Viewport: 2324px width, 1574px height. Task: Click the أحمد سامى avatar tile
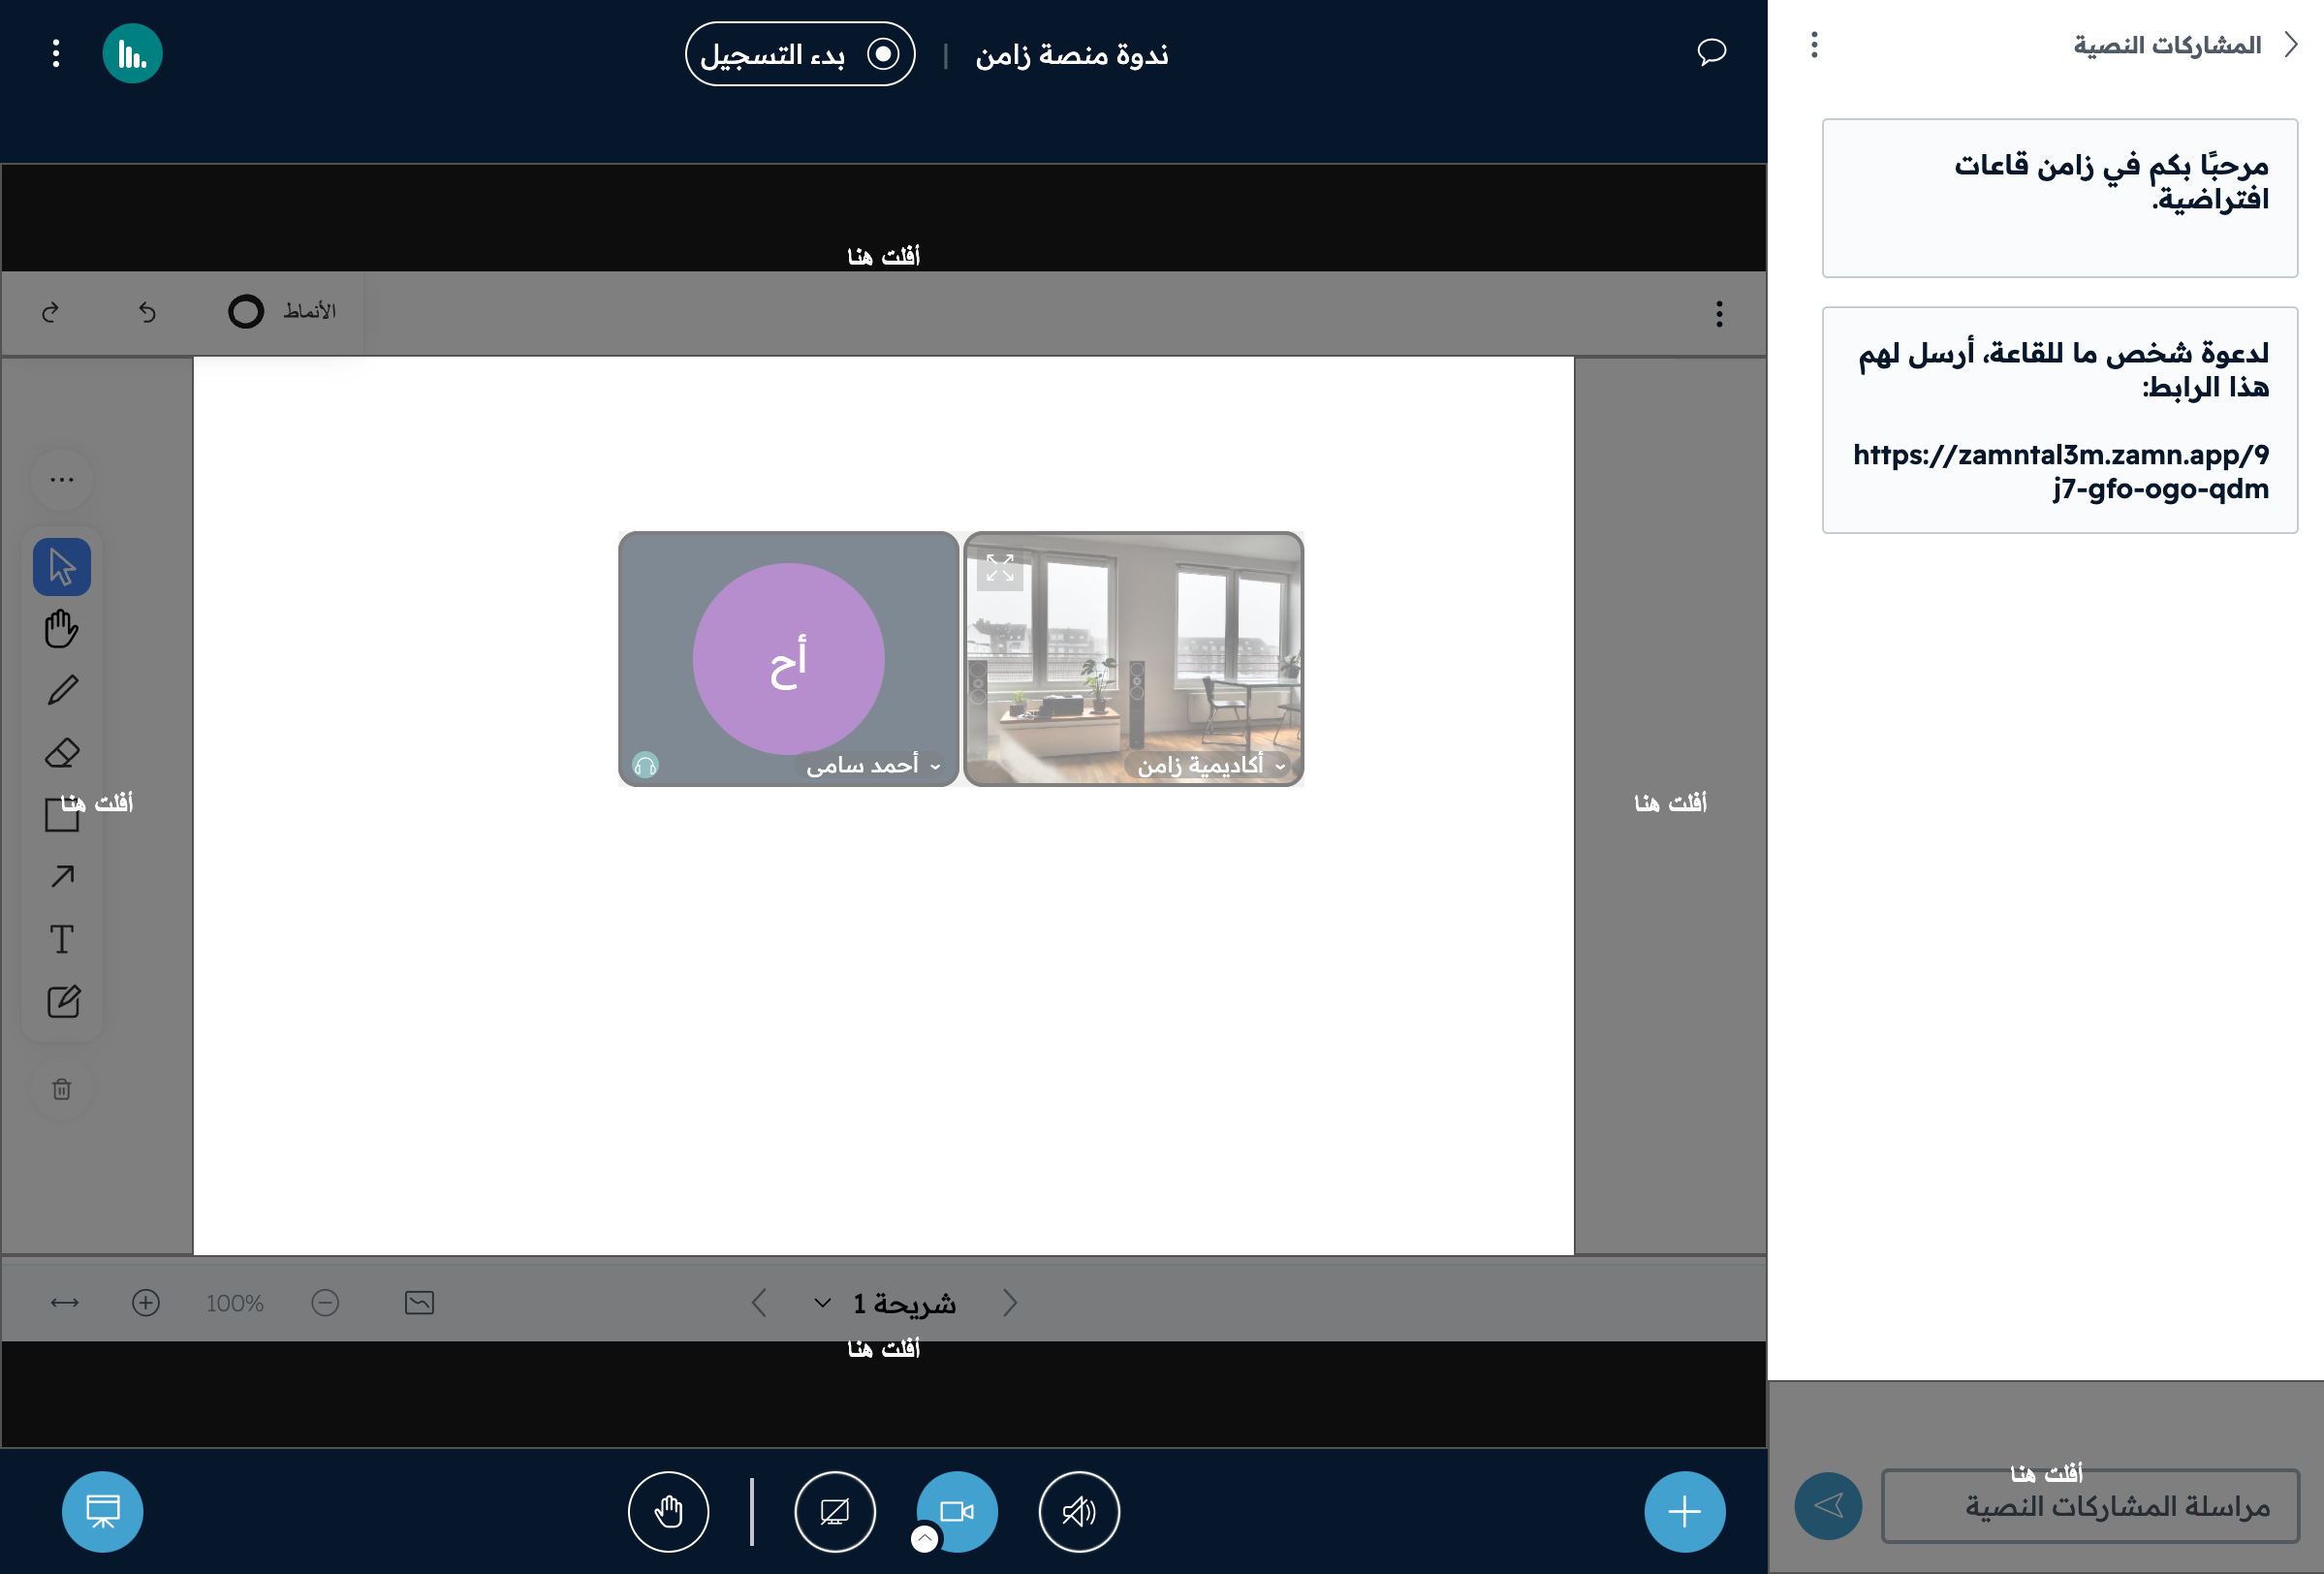(788, 658)
